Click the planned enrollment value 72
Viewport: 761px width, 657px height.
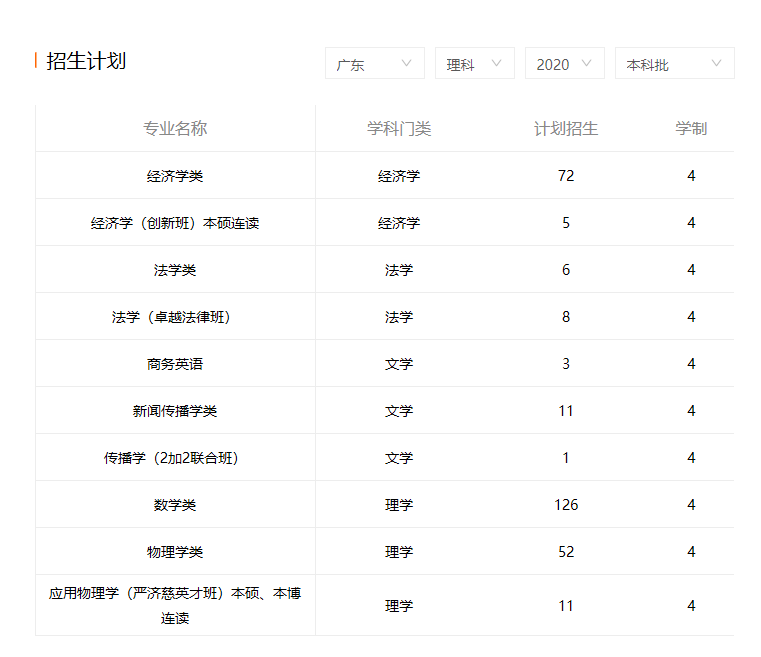coord(566,176)
